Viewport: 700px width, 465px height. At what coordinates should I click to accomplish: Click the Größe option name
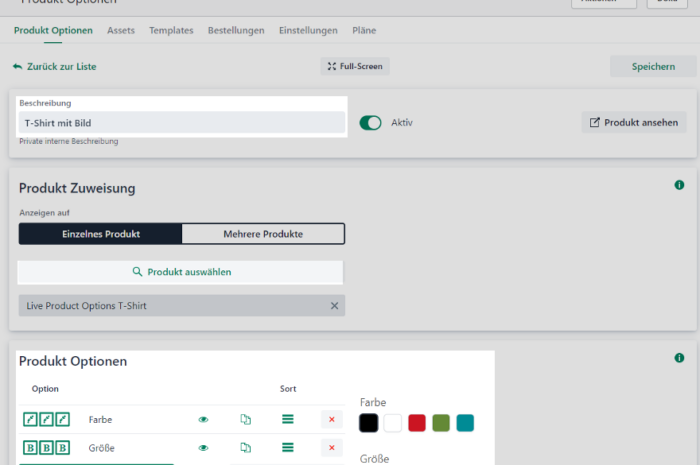tap(101, 448)
